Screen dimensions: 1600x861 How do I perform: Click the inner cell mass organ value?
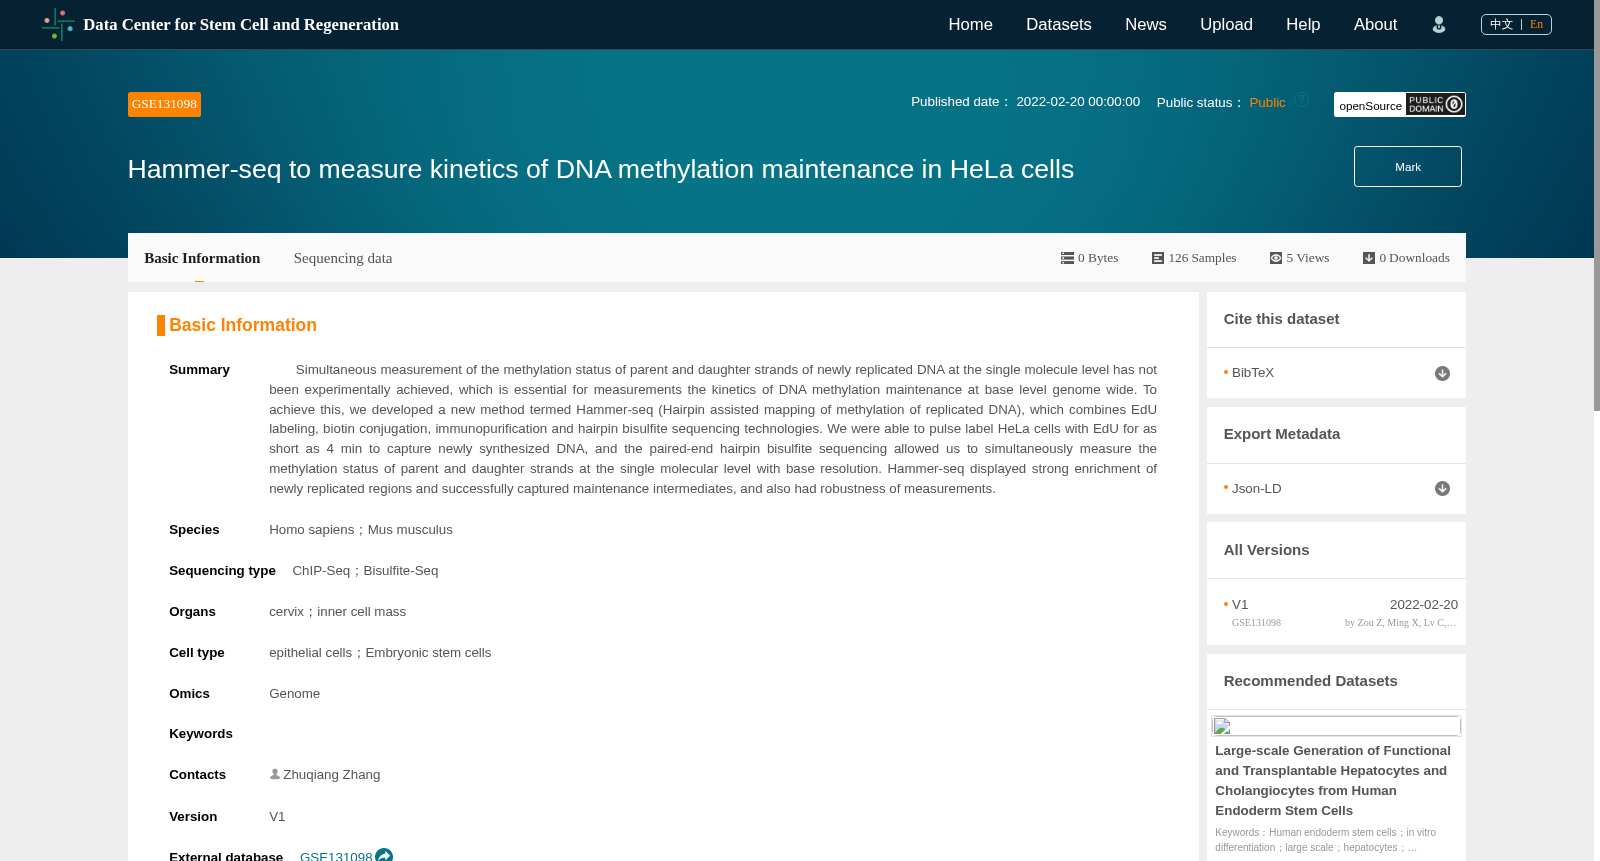pyautogui.click(x=361, y=611)
